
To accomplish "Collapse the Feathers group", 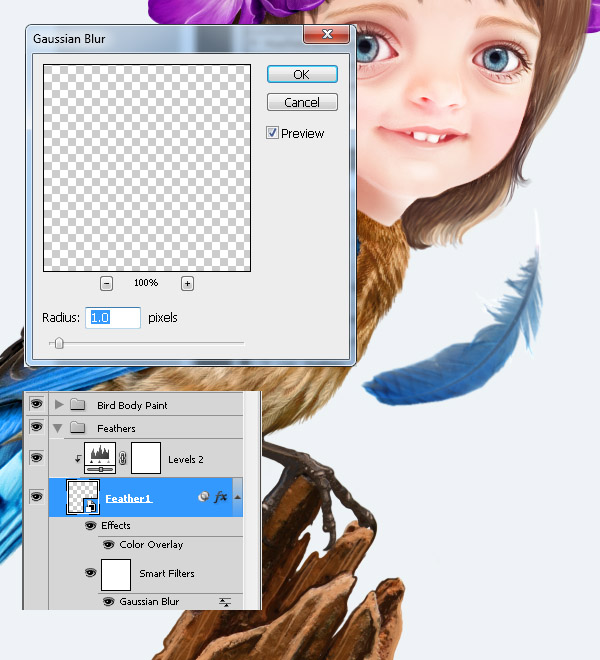I will point(58,428).
